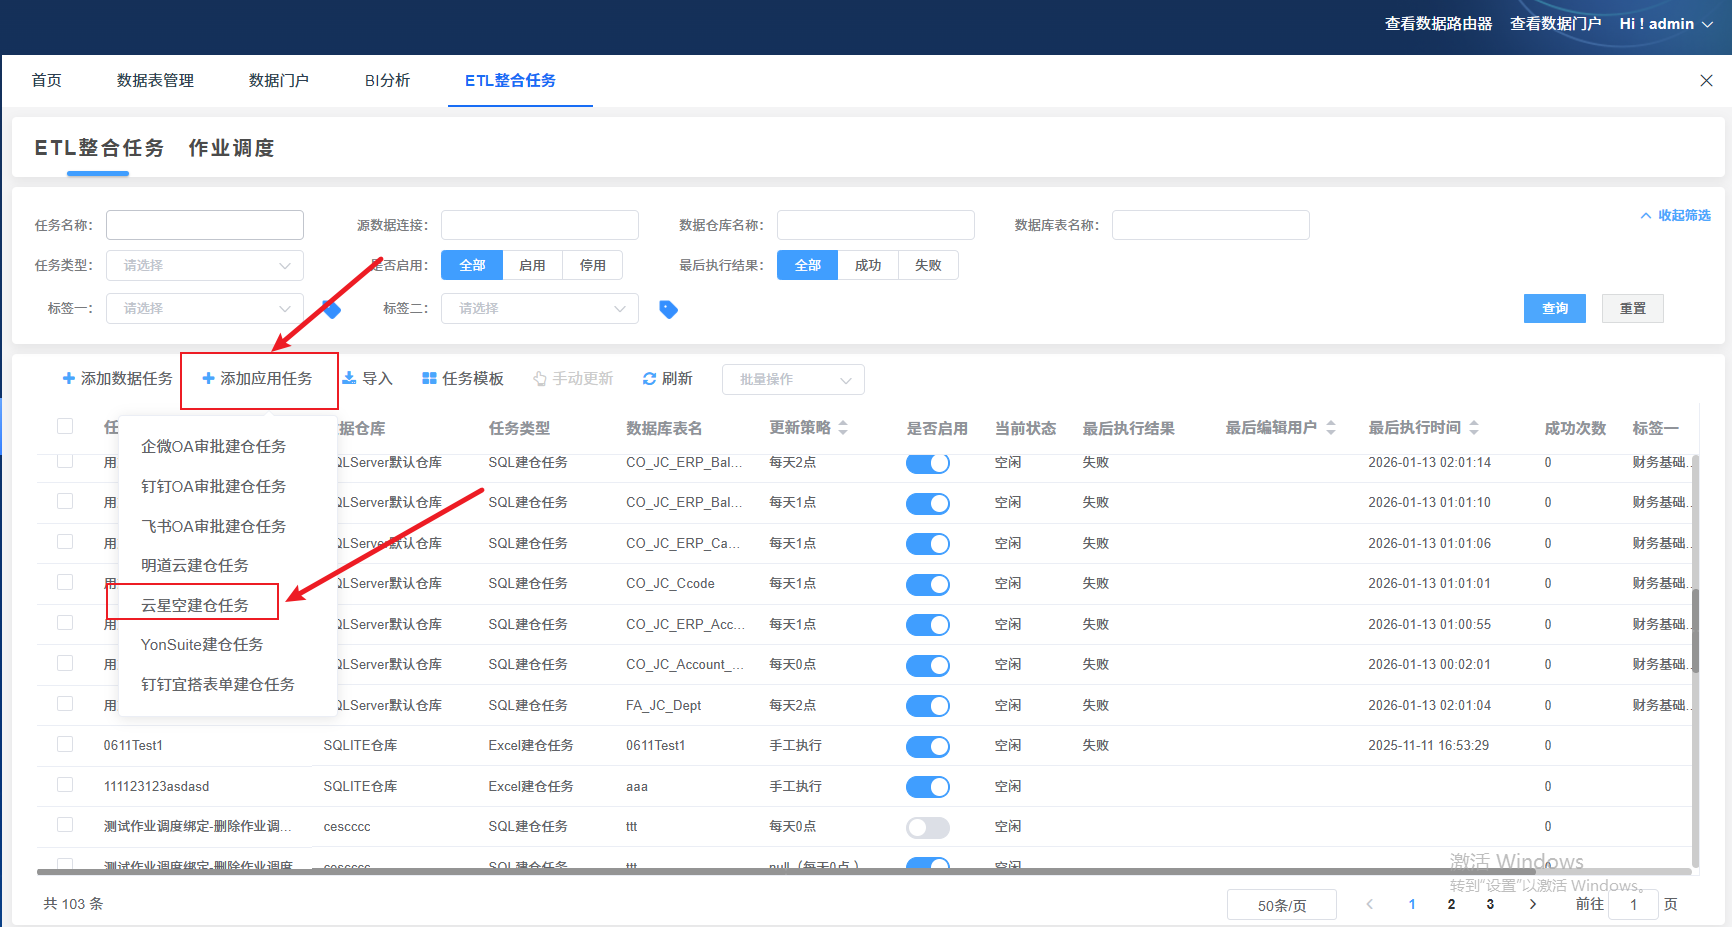Click the refresh (刷新) icon
1732x927 pixels.
[649, 378]
